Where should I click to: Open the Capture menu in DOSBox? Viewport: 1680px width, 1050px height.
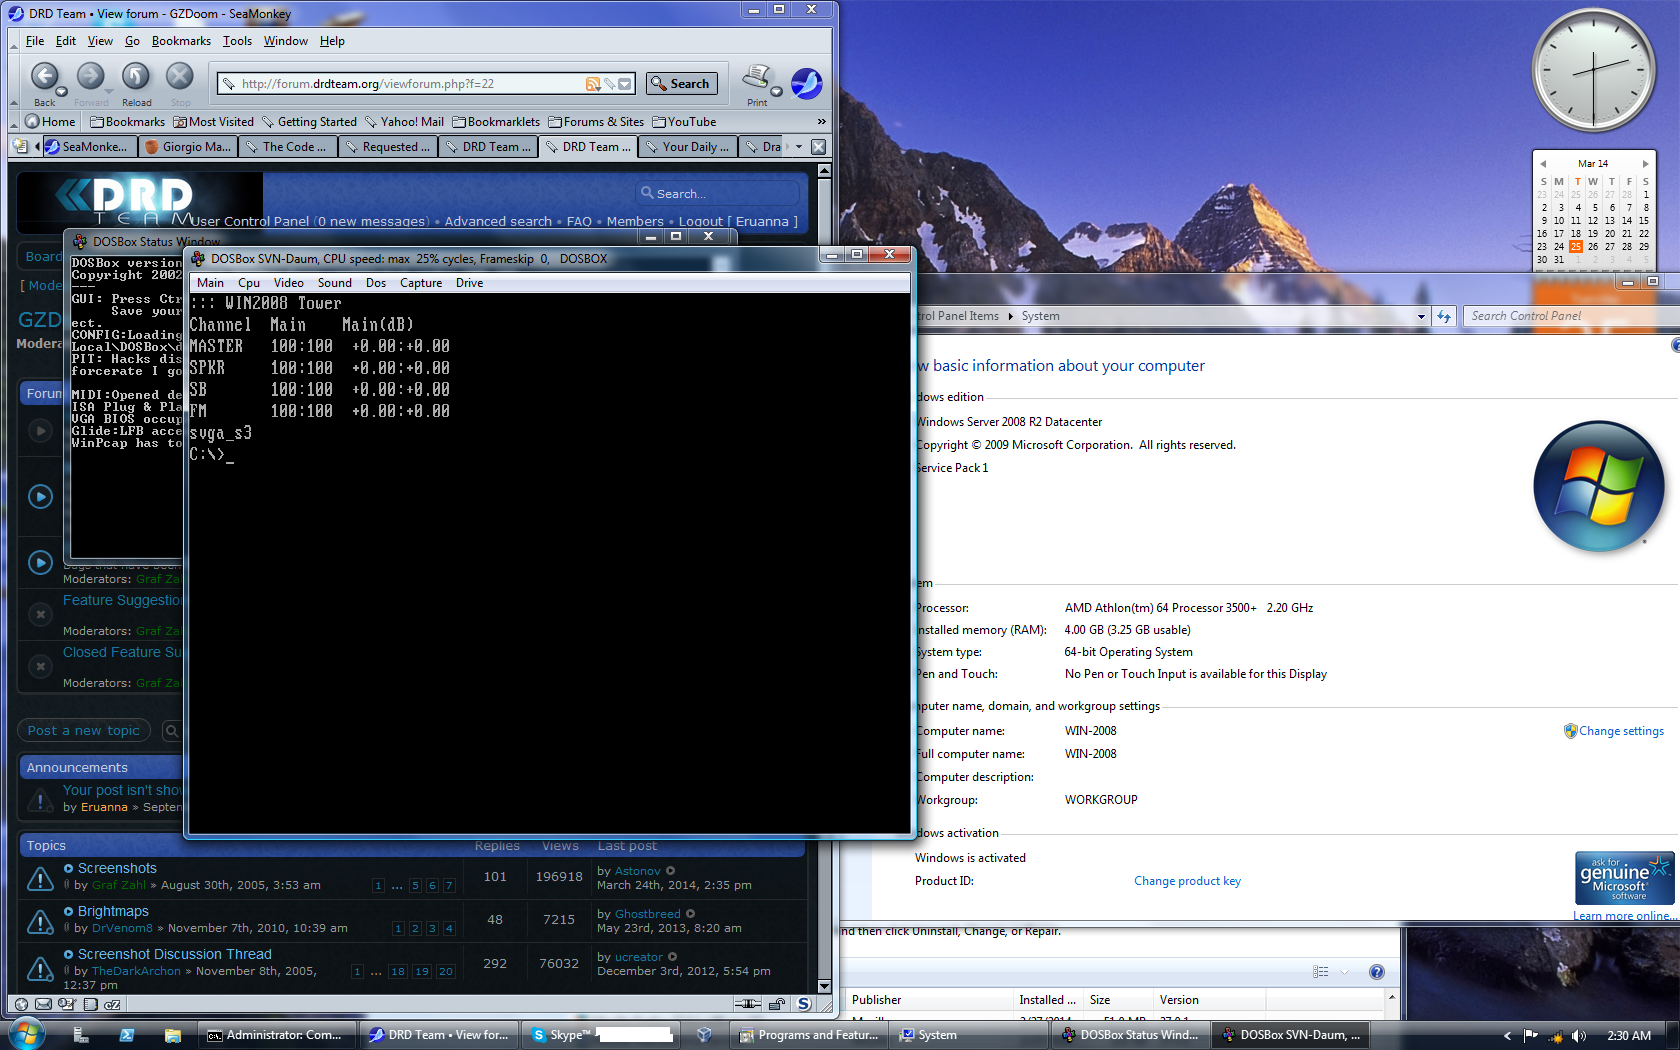pos(421,283)
